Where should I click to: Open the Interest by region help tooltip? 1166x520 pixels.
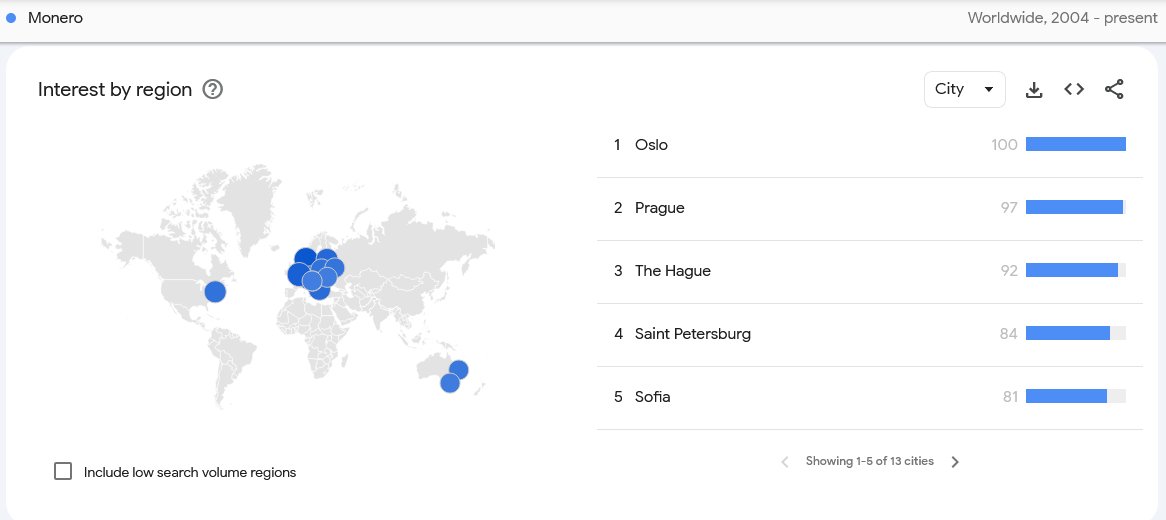pyautogui.click(x=212, y=90)
